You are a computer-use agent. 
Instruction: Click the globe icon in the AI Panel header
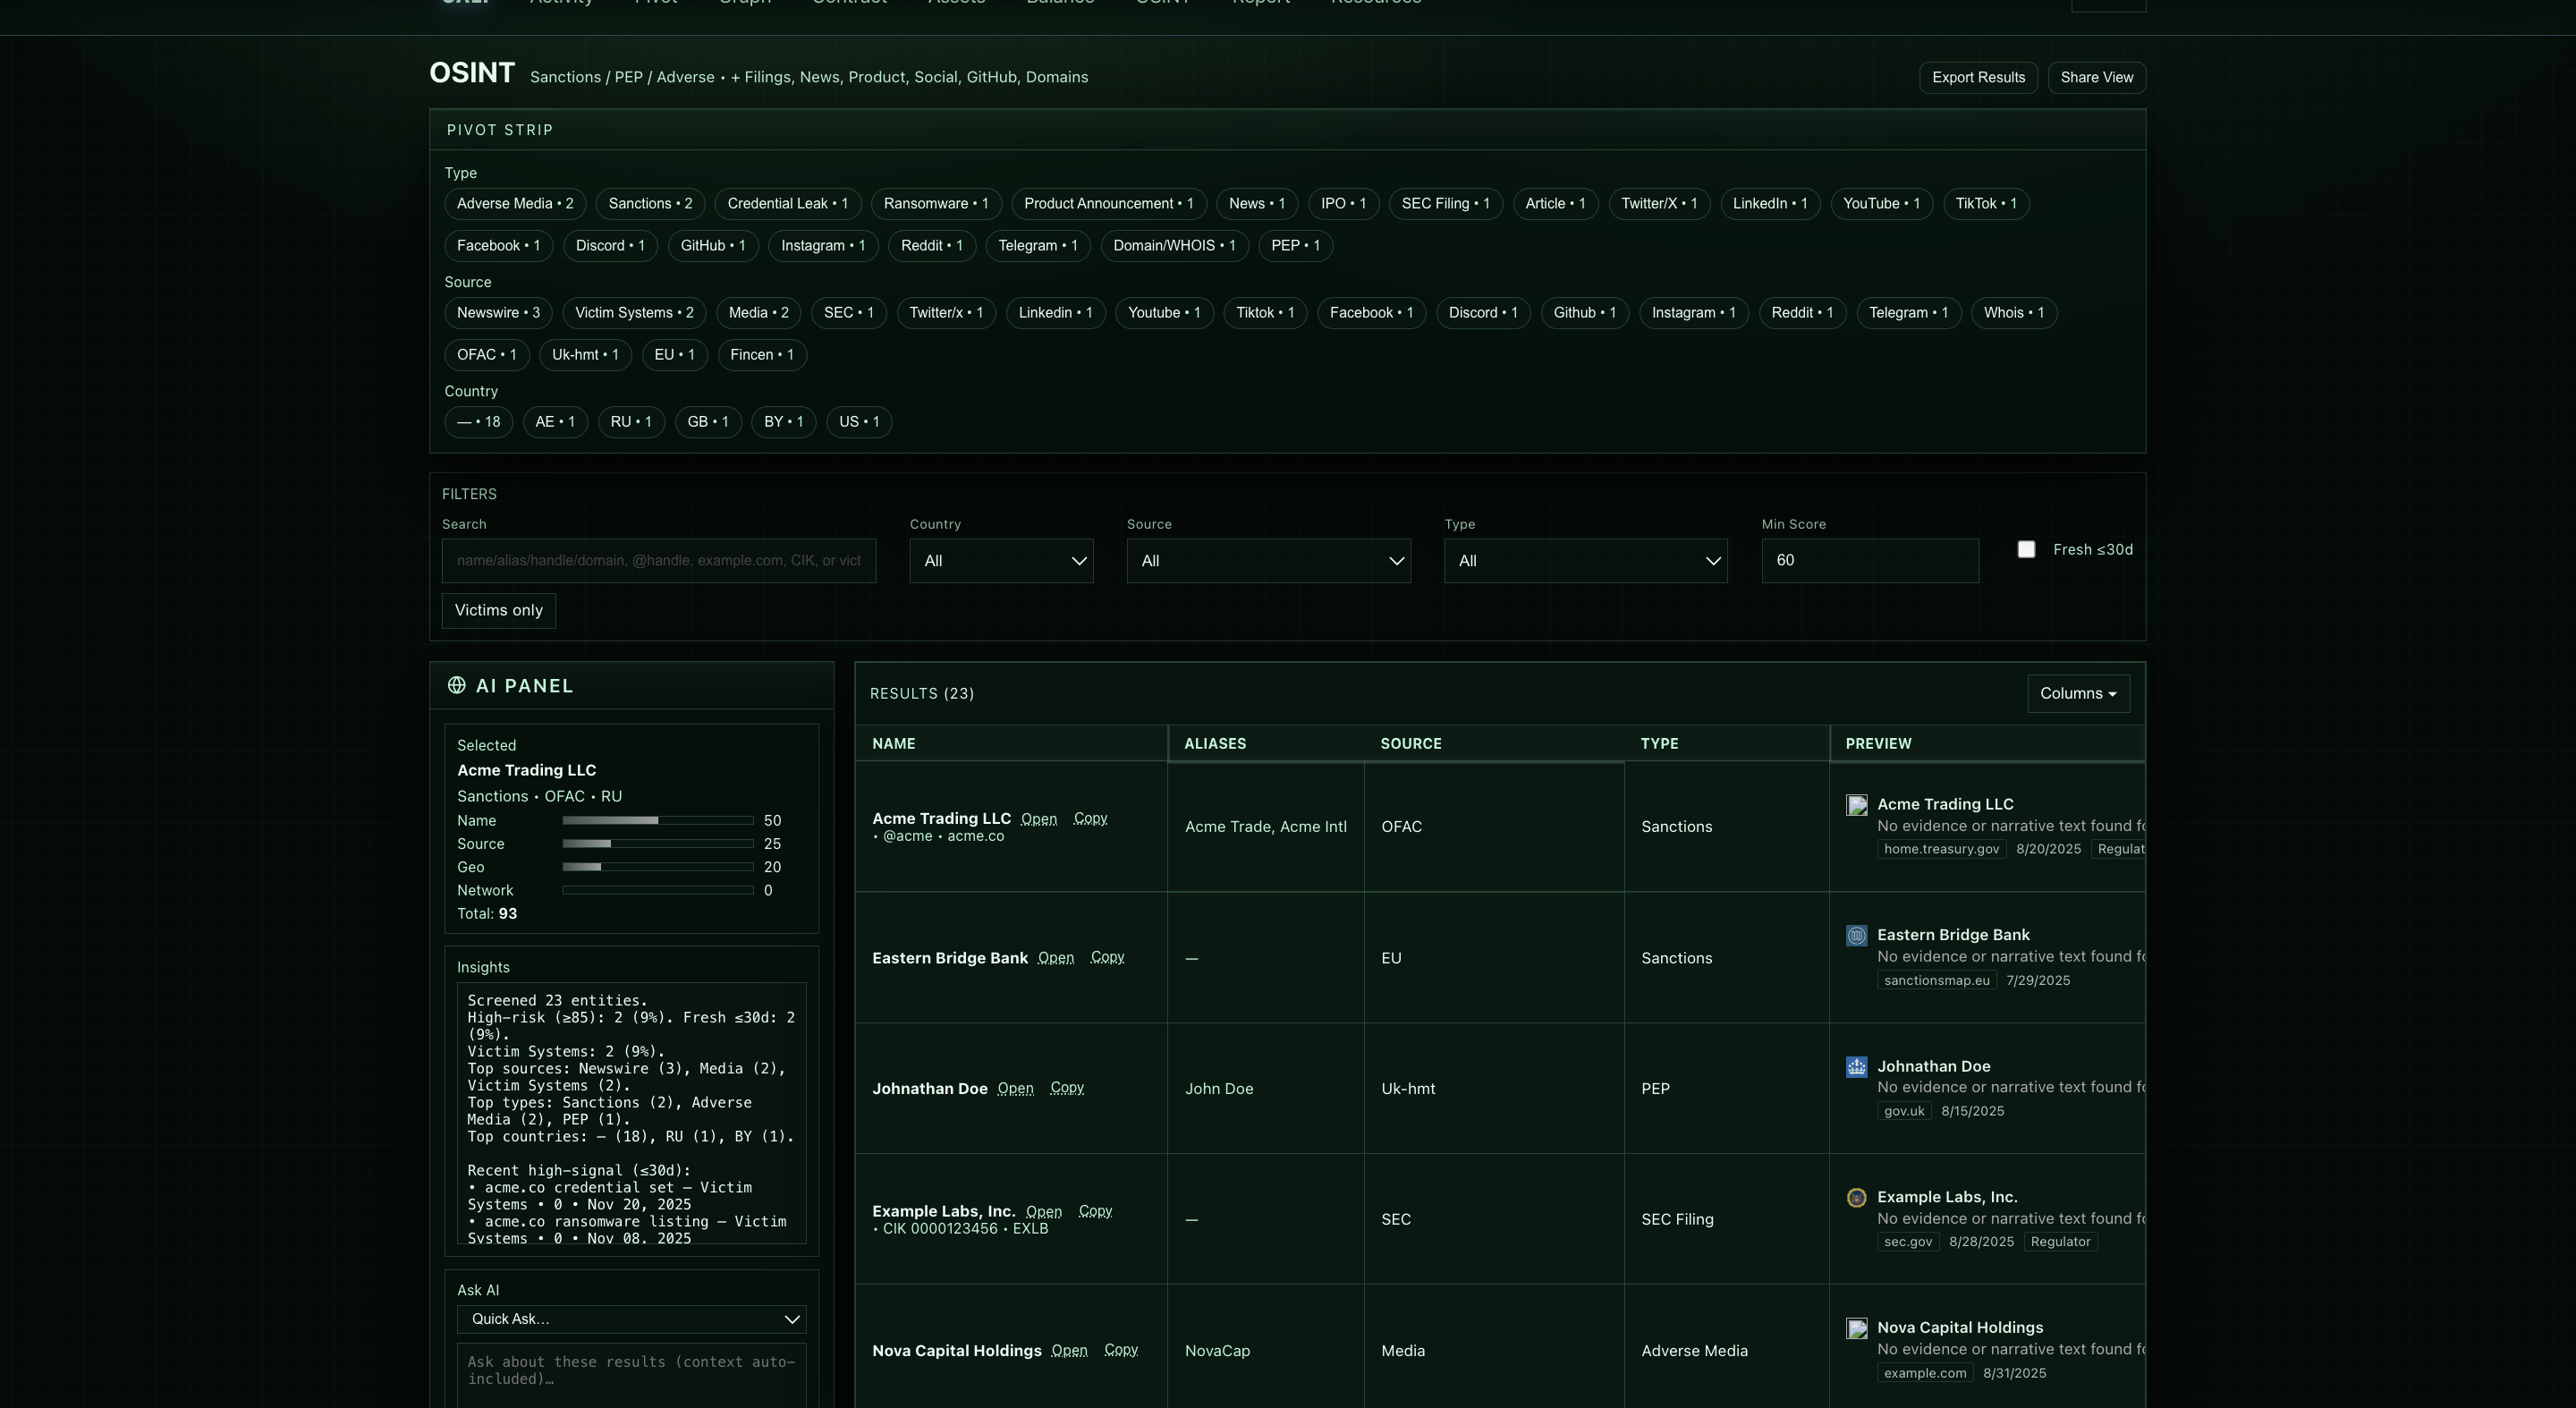[457, 685]
